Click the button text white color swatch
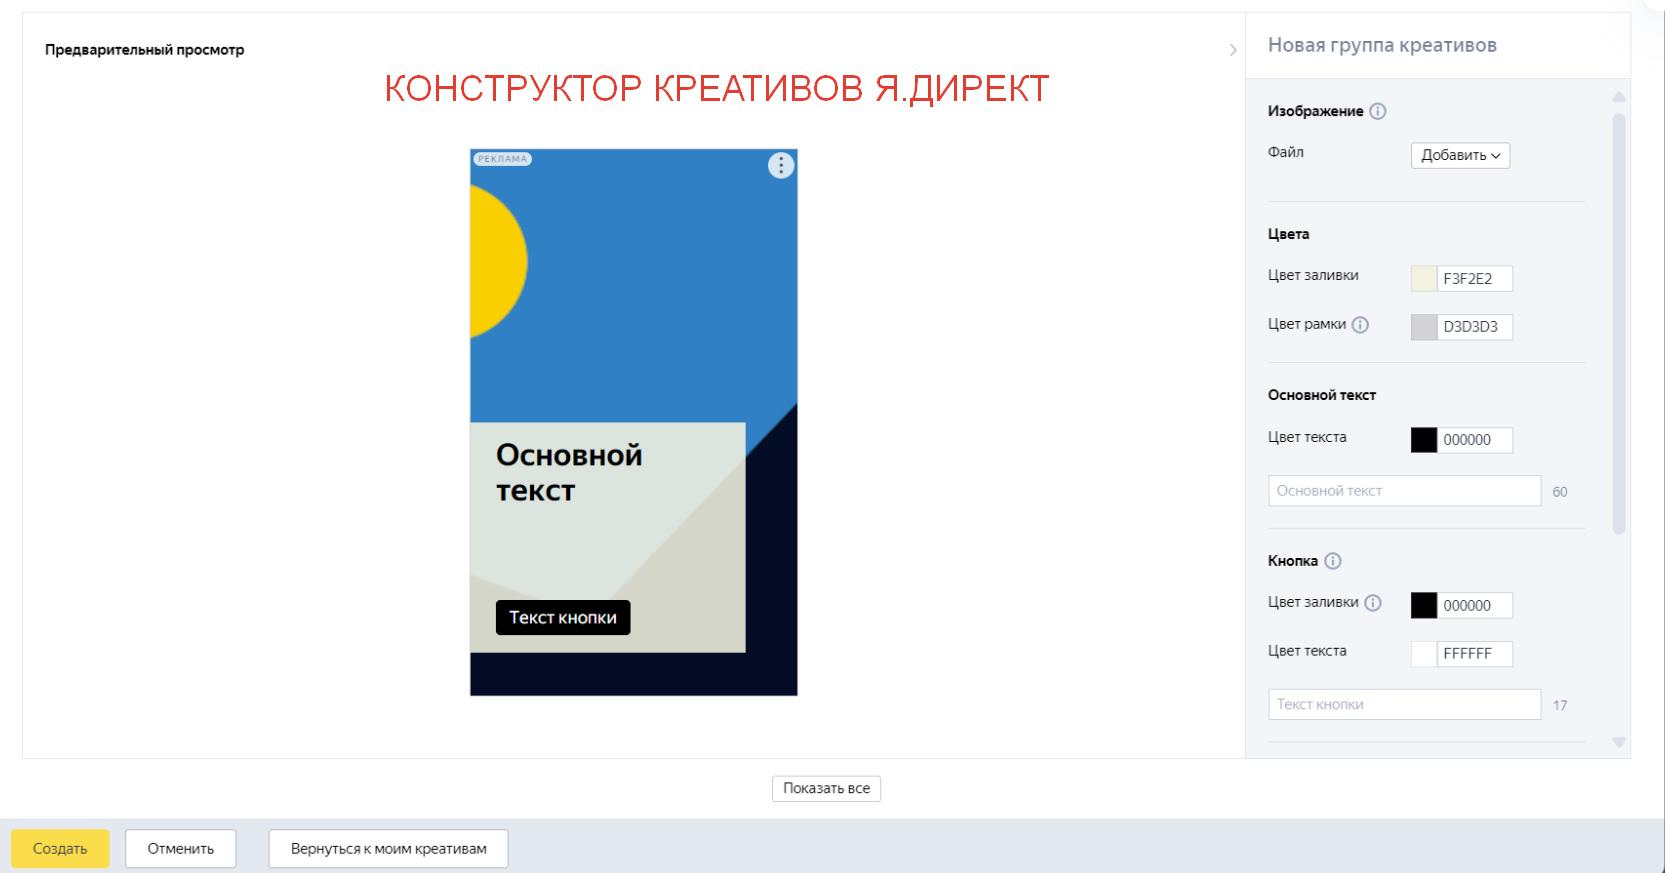The image size is (1665, 873). tap(1424, 654)
